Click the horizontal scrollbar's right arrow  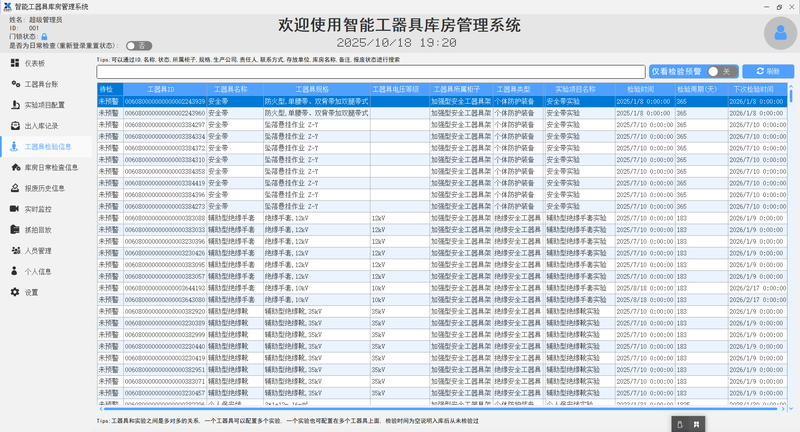(x=783, y=409)
